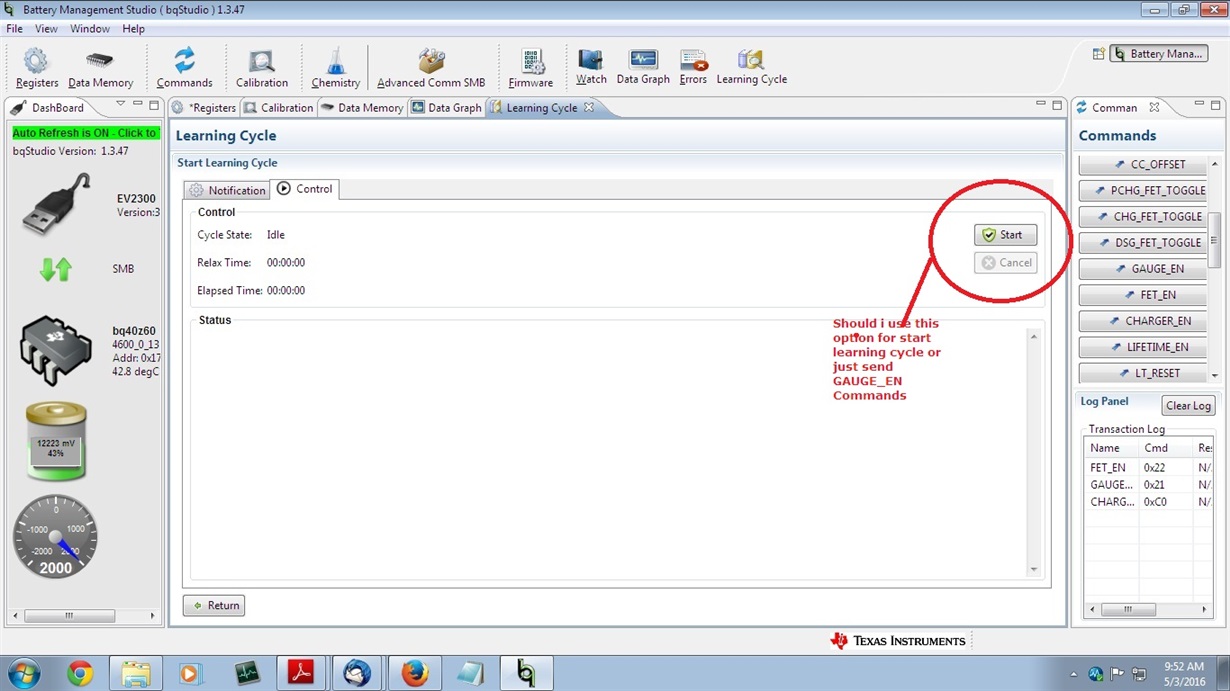The image size is (1230, 691).
Task: Open Thunderbird from the taskbar
Action: (357, 674)
